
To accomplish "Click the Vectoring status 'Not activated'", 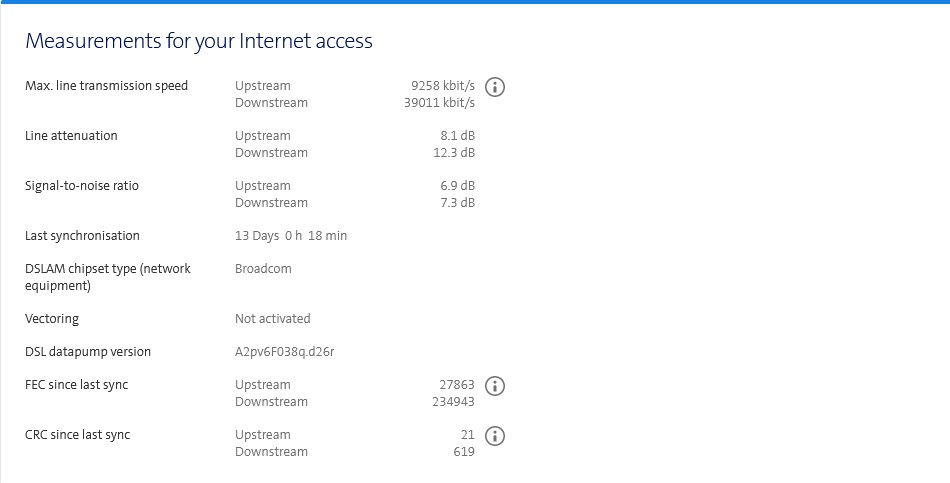I will pyautogui.click(x=272, y=319).
